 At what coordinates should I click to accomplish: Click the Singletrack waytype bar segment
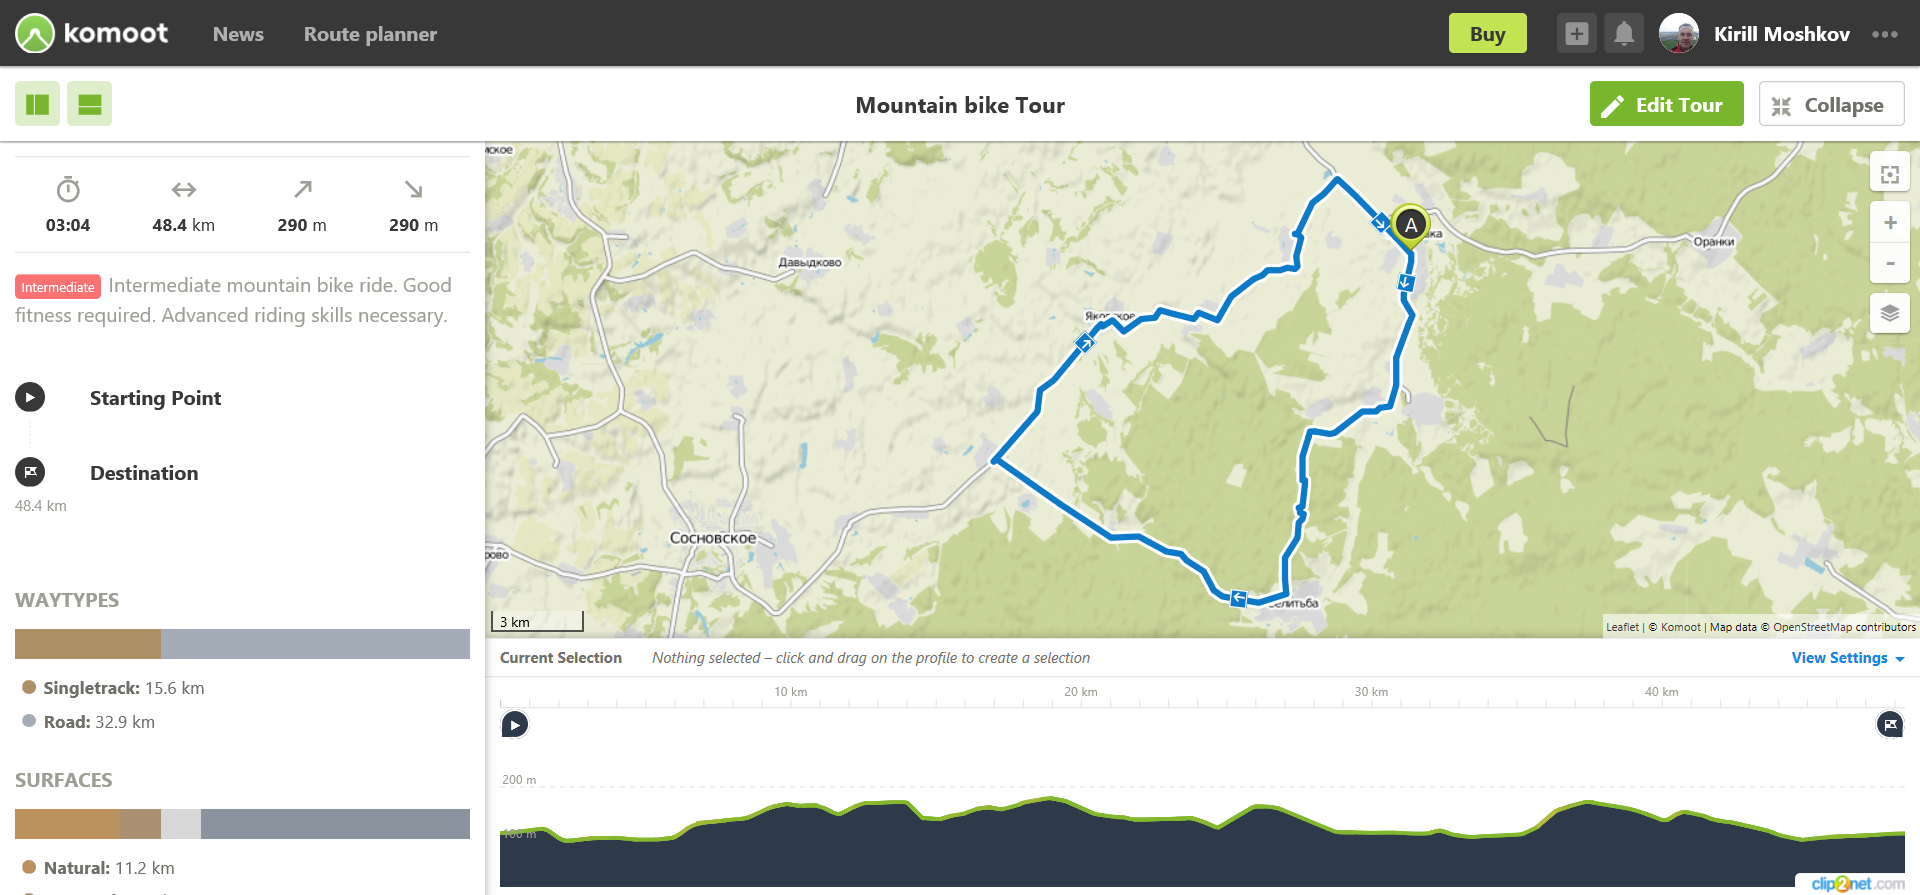tap(88, 644)
